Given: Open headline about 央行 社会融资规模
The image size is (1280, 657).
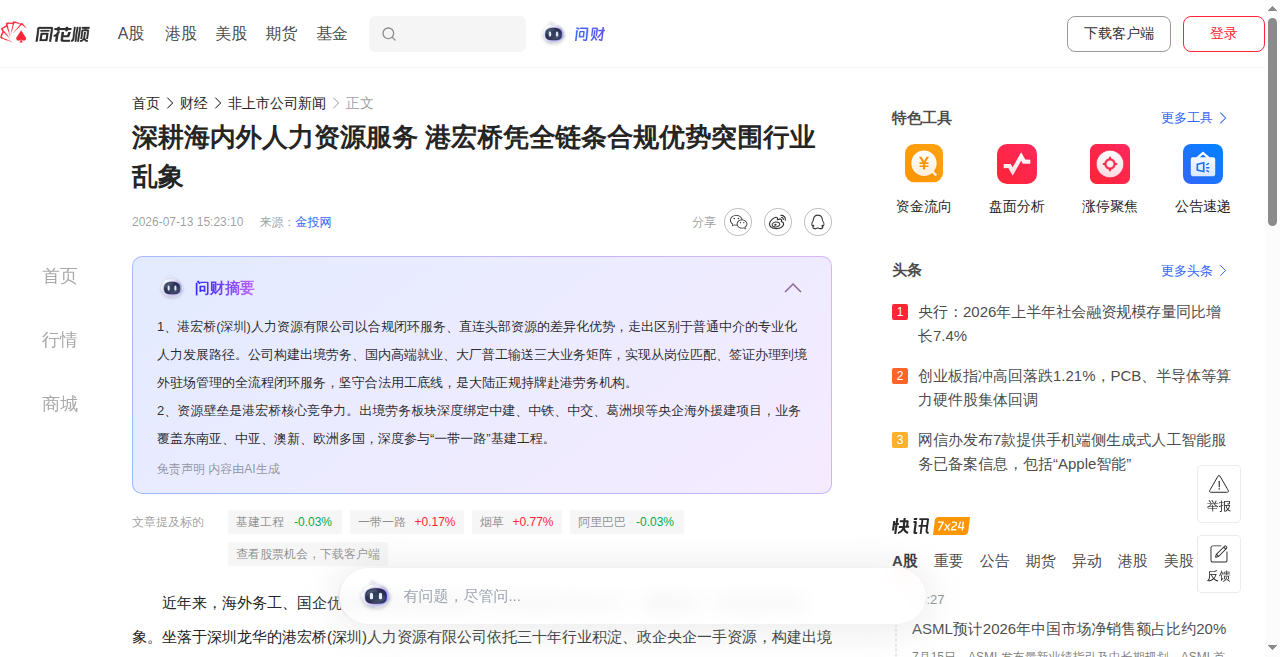Looking at the screenshot, I should pyautogui.click(x=1069, y=324).
